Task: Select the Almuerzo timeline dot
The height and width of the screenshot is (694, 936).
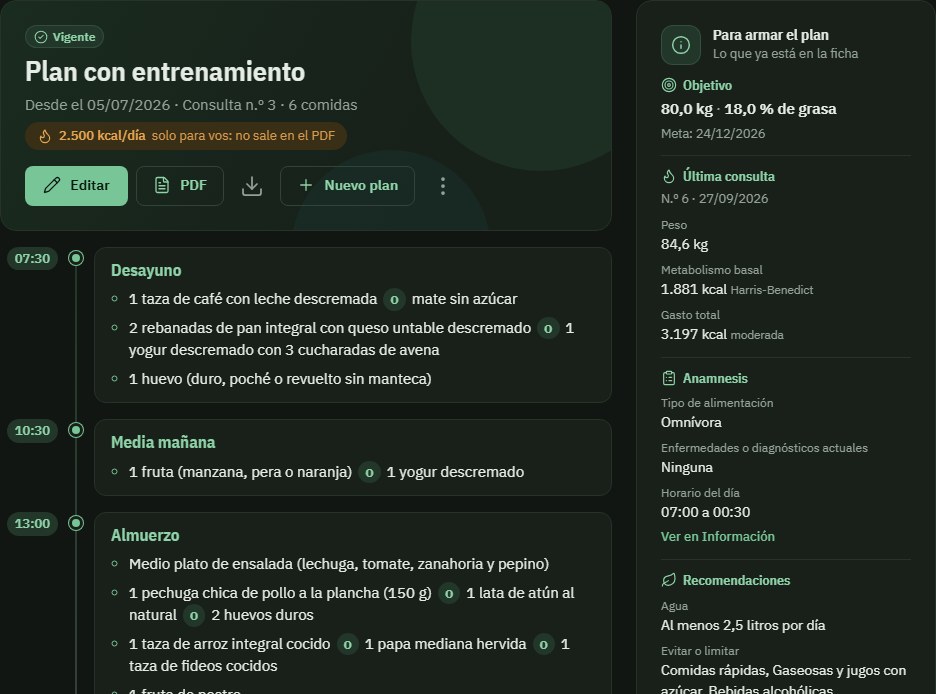Action: pyautogui.click(x=76, y=523)
